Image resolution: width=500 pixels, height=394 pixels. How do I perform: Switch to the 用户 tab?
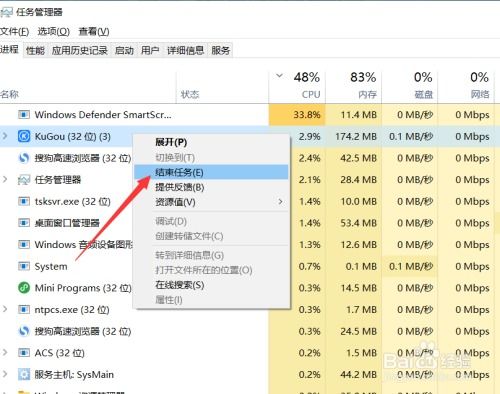pyautogui.click(x=150, y=50)
